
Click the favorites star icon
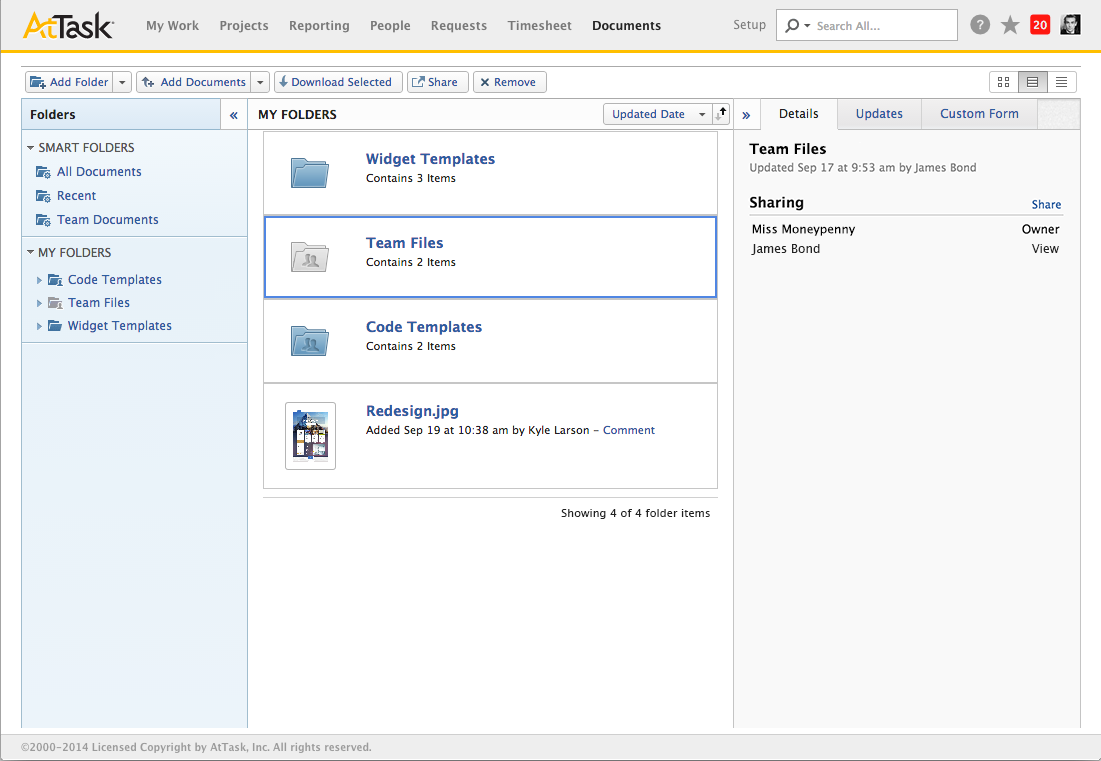click(x=1010, y=25)
